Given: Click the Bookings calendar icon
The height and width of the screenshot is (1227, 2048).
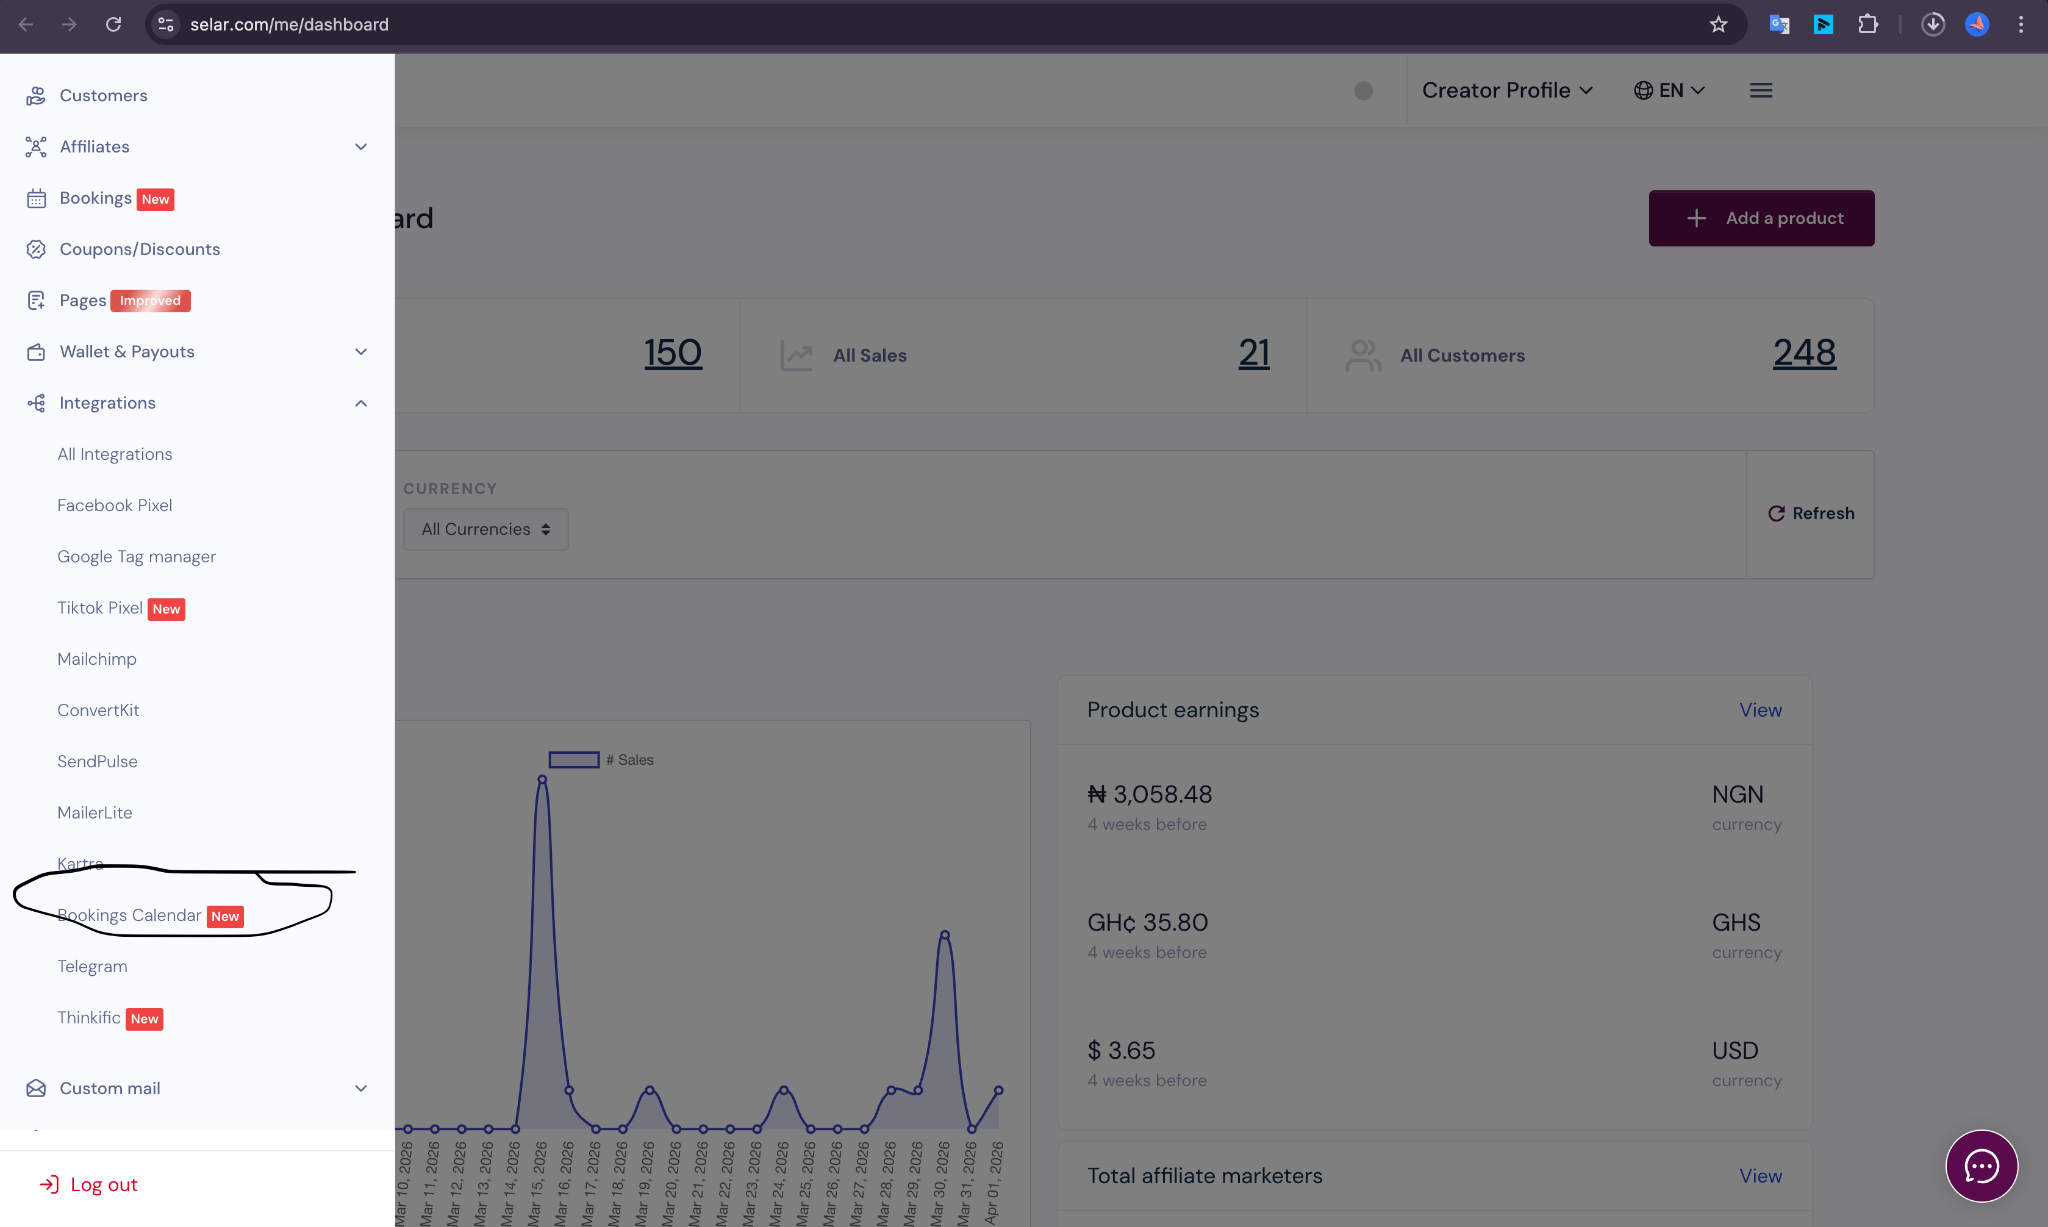Looking at the screenshot, I should tap(36, 198).
